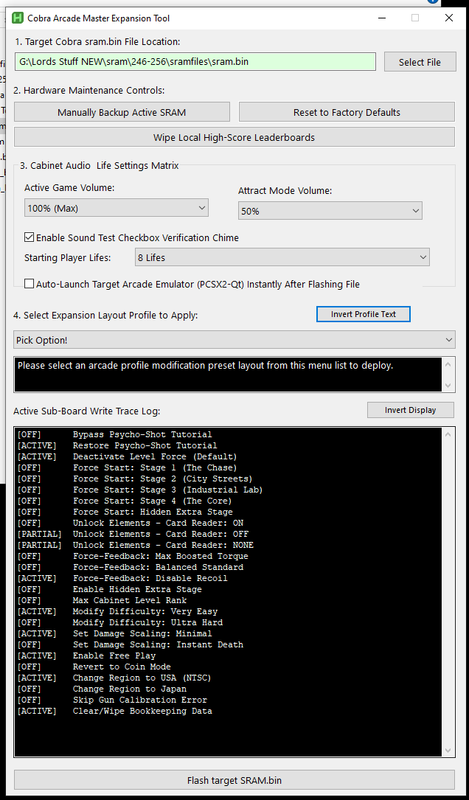Click the trace log scrollbar's down arrow
The image size is (469, 800).
[x=449, y=750]
